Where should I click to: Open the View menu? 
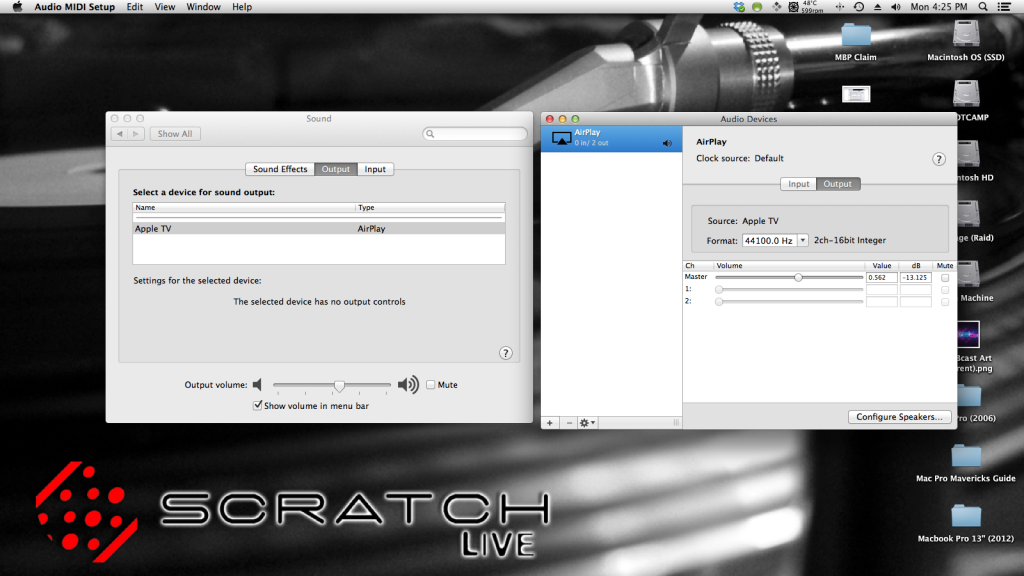click(165, 7)
